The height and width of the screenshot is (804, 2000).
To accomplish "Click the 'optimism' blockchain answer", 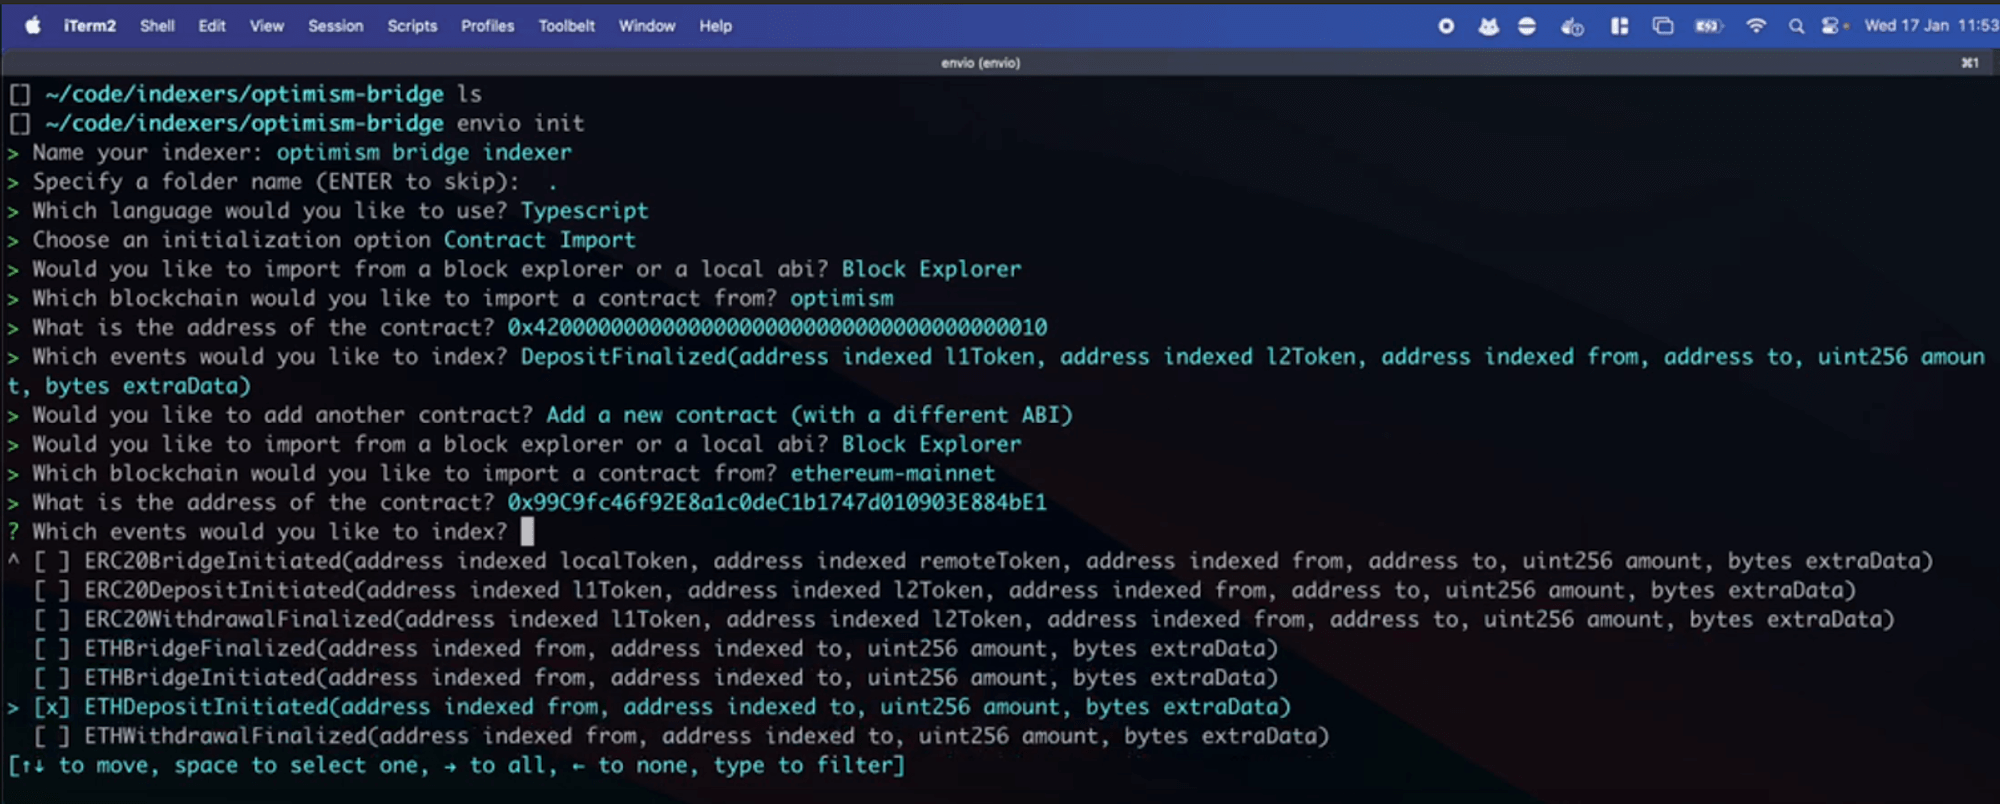I will [842, 298].
